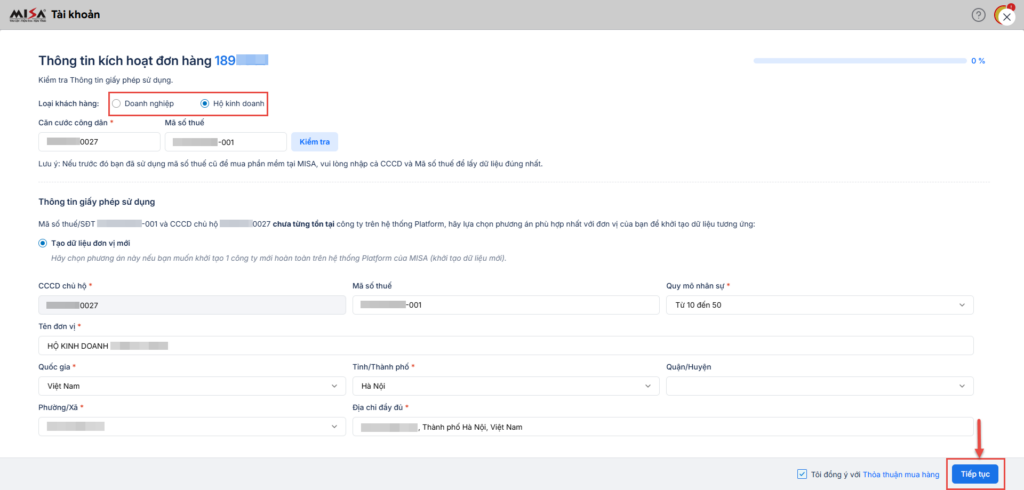
Task: Select the Doanh nghiệp radio button
Action: click(117, 103)
